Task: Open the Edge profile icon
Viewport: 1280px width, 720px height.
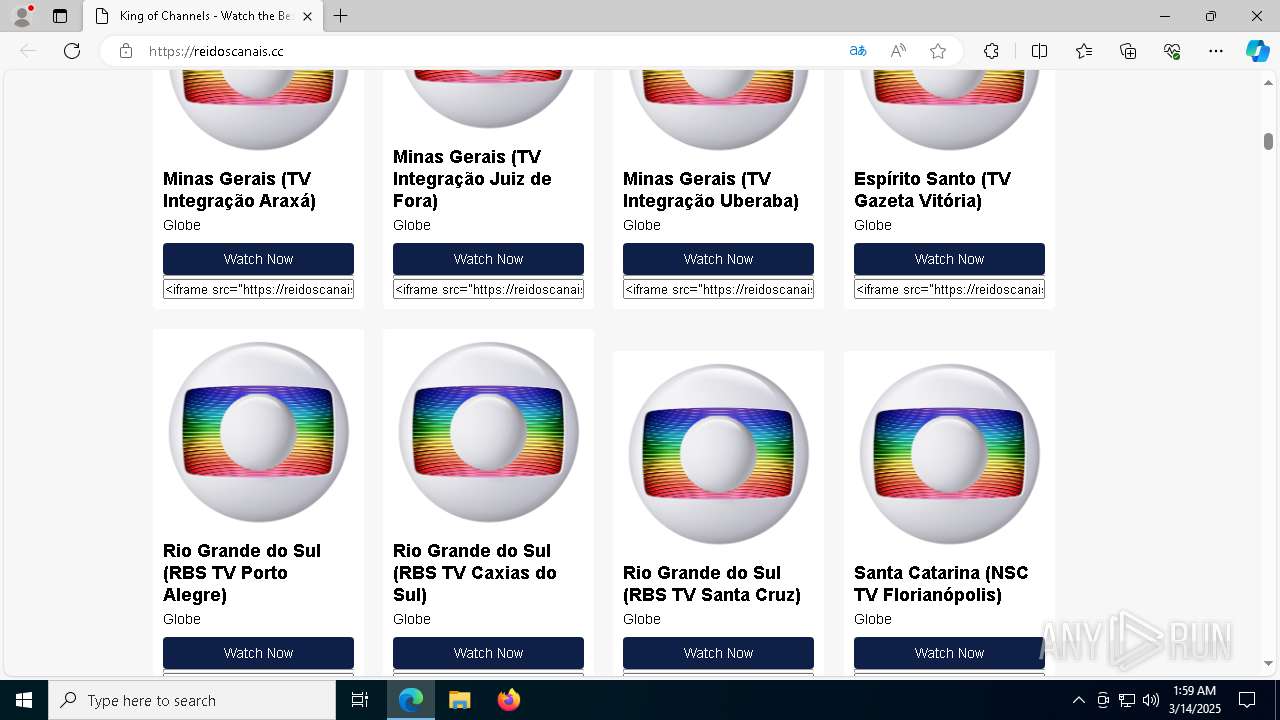Action: (x=22, y=16)
